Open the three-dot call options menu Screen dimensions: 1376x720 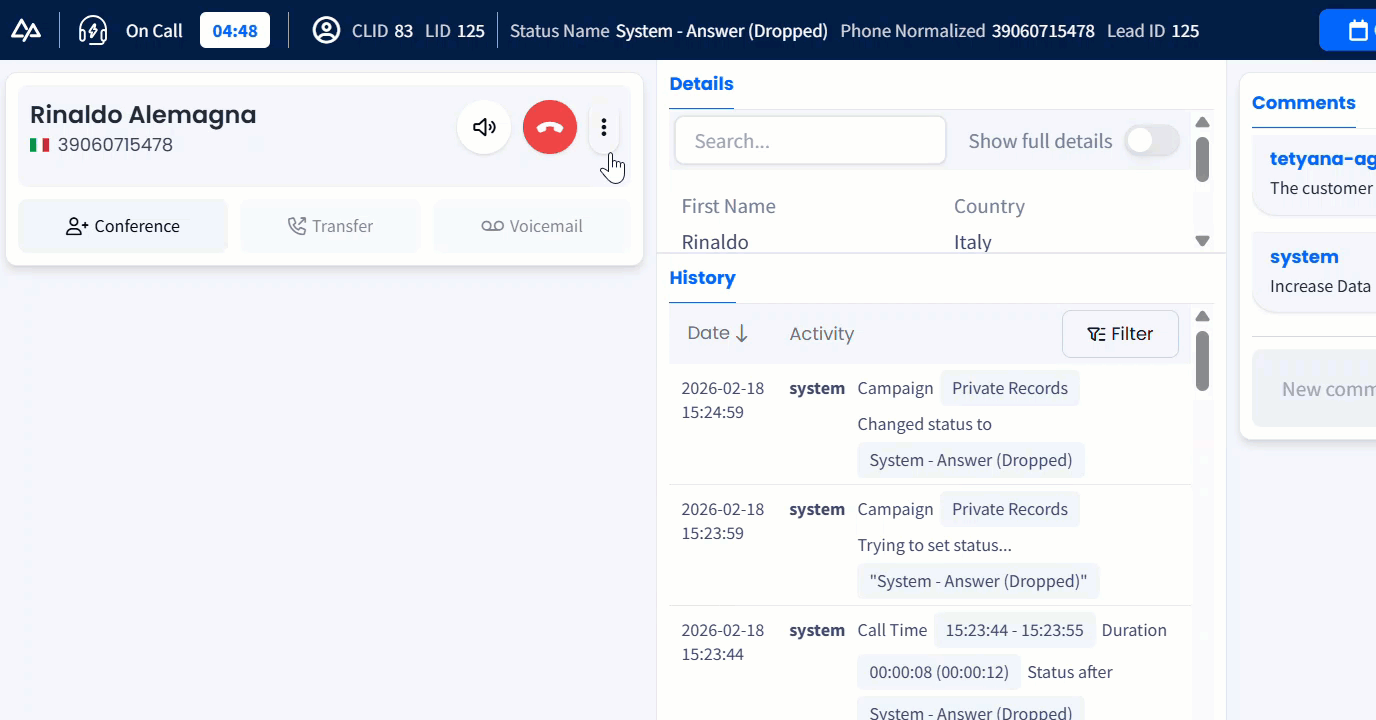pos(604,127)
